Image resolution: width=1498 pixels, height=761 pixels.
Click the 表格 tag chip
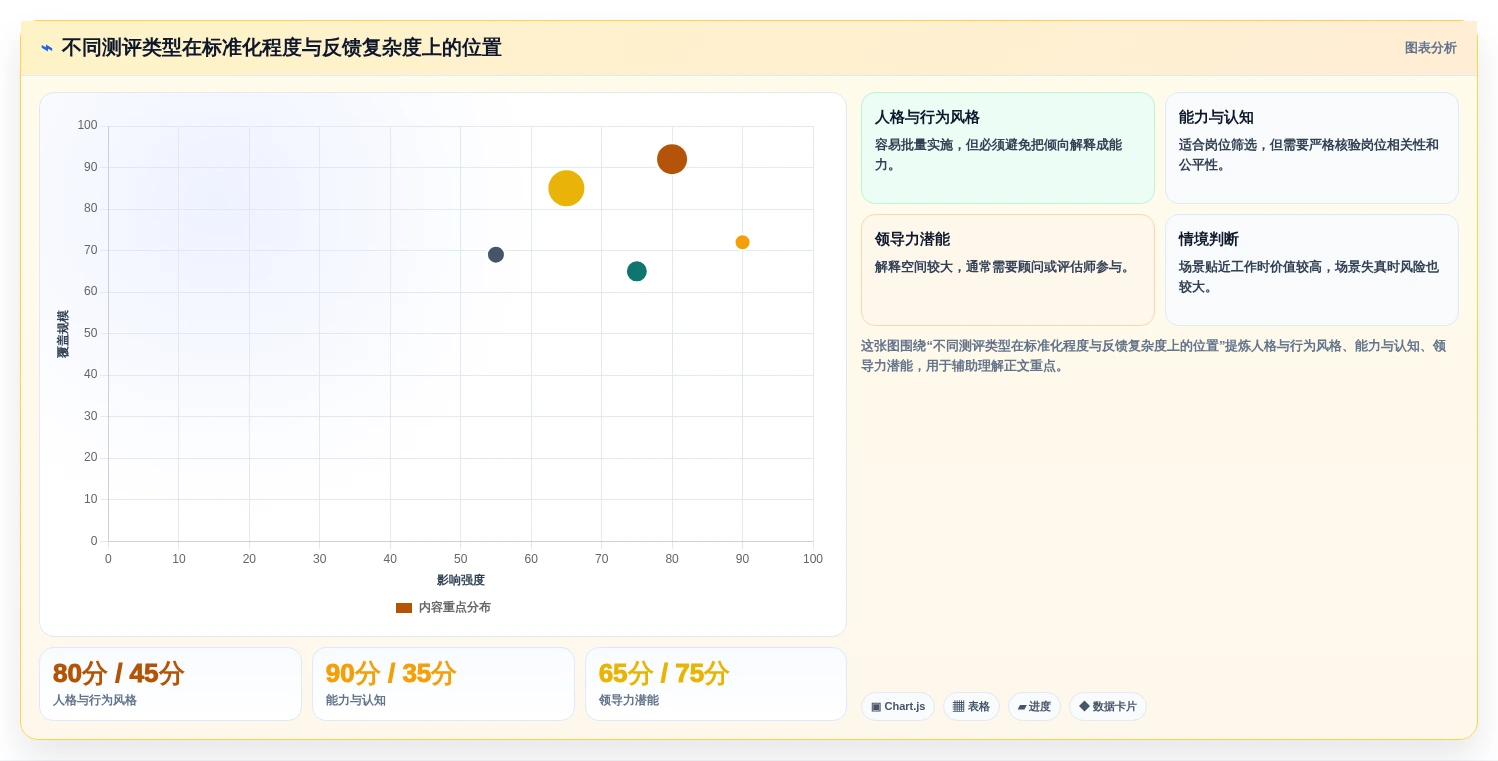[971, 707]
